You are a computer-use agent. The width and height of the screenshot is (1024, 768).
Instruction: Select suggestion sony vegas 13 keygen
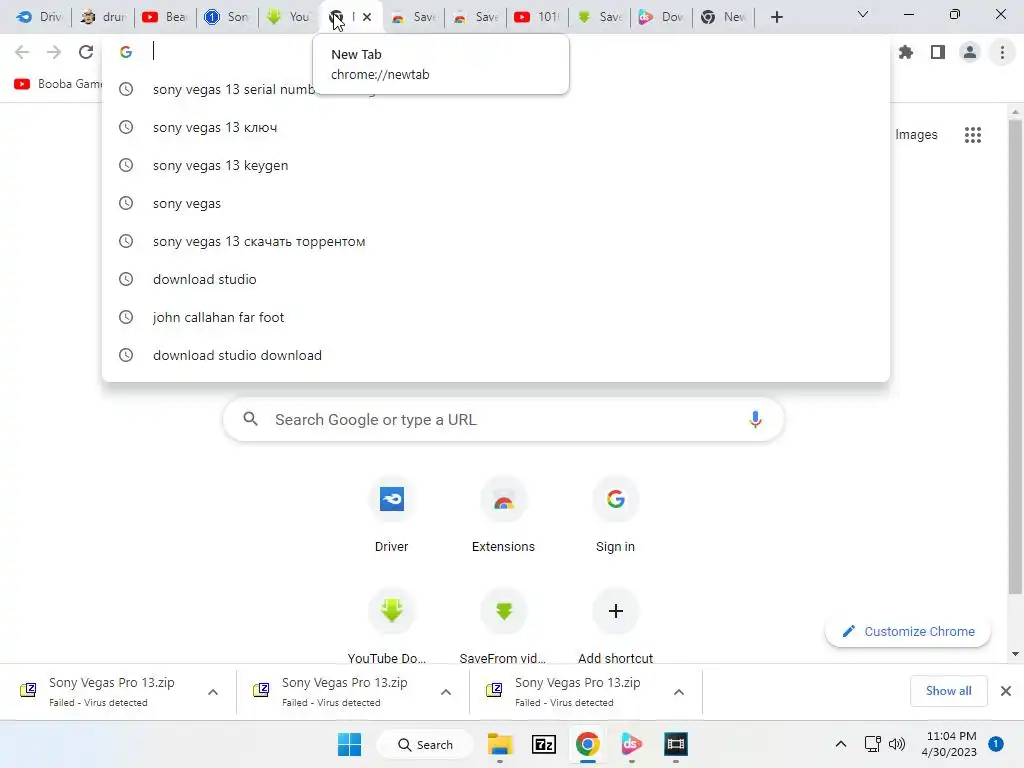pos(496,165)
